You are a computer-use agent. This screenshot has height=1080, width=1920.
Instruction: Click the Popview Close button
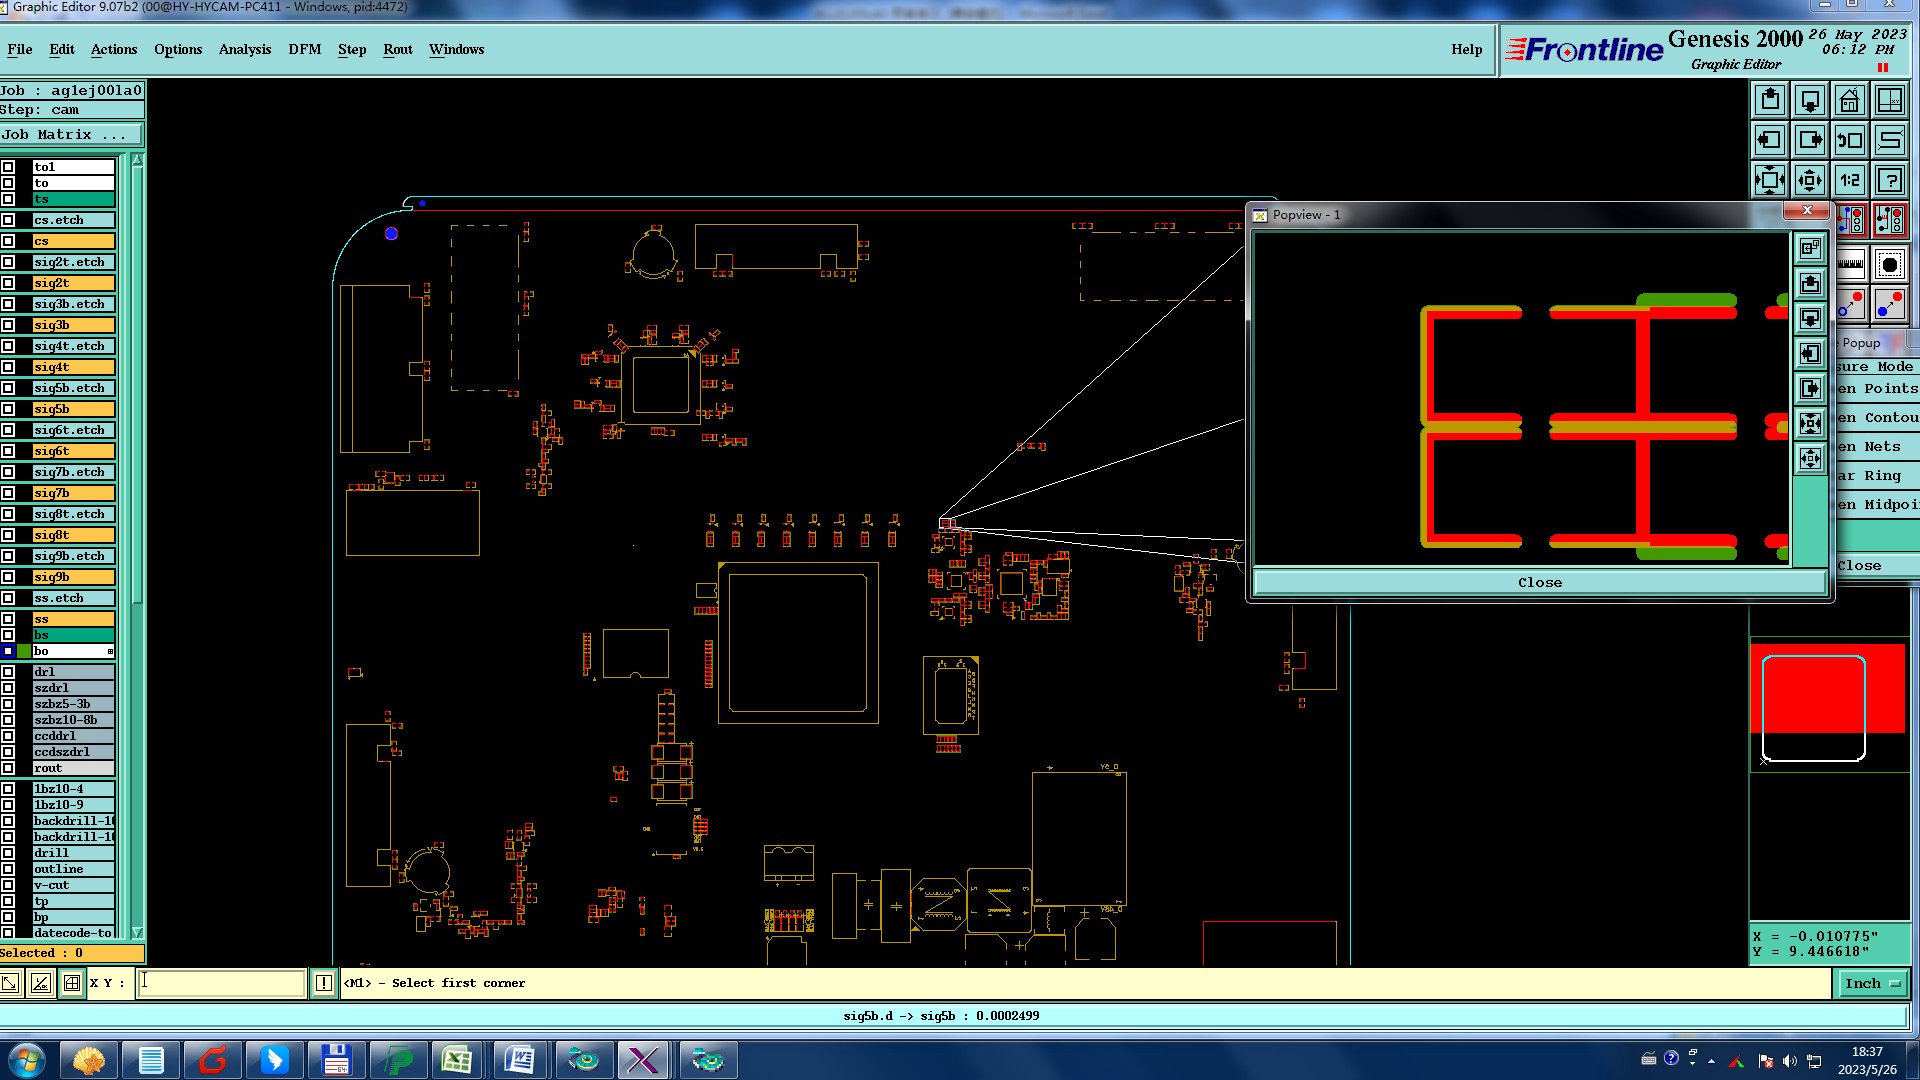tap(1539, 582)
